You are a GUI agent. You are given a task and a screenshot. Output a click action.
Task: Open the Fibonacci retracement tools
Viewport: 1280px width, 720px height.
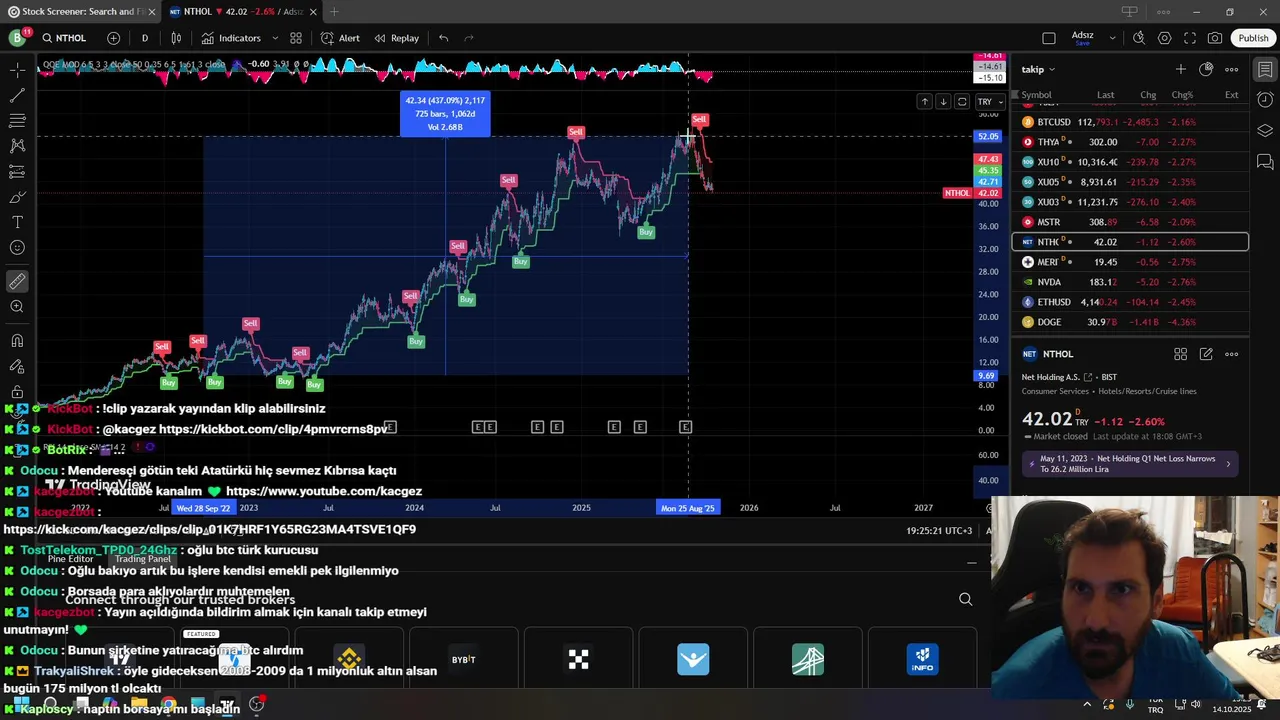[17, 121]
